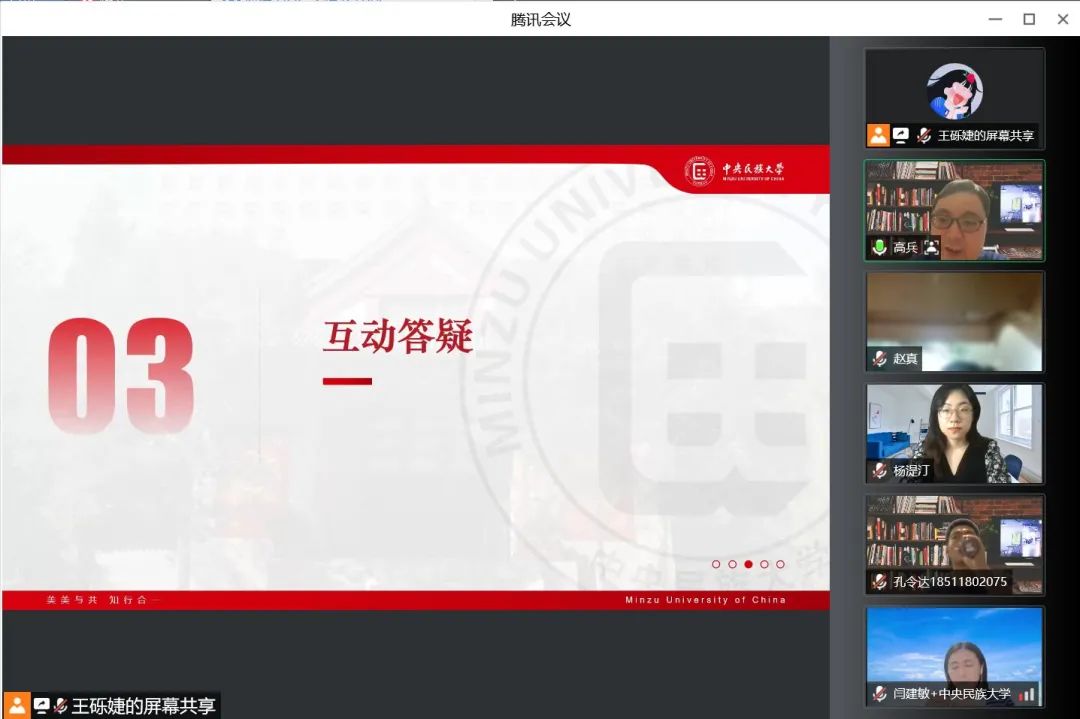The width and height of the screenshot is (1080, 719).
Task: Click screen-share icon in bottom-left sharing label
Action: point(41,705)
